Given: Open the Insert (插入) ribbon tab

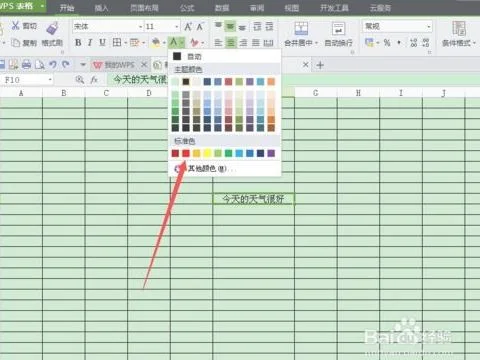Looking at the screenshot, I should (101, 8).
